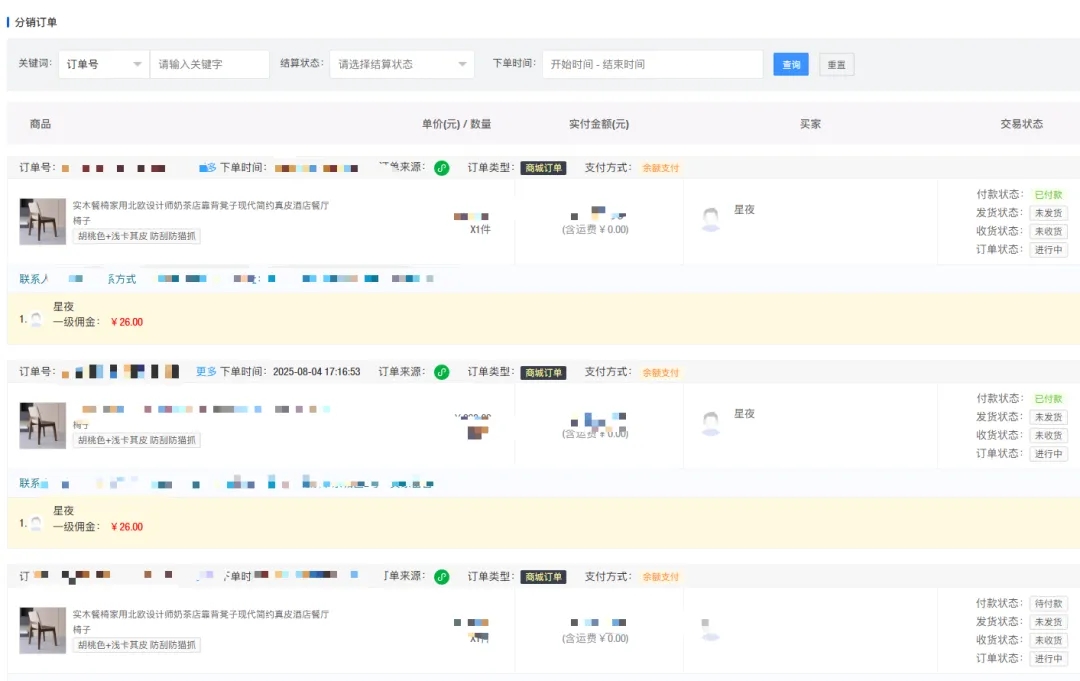The width and height of the screenshot is (1080, 681).
Task: Click the Douyin order source icon in the third order
Action: pyautogui.click(x=441, y=577)
